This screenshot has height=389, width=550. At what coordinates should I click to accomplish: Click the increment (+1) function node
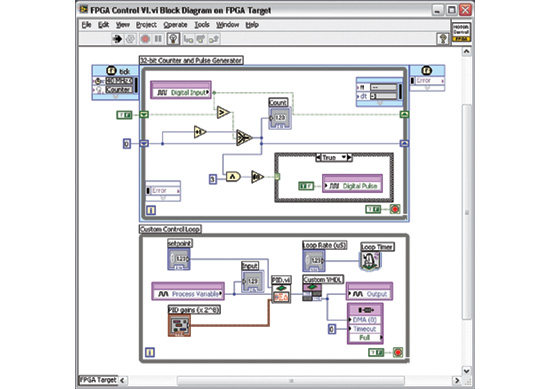pos(200,132)
